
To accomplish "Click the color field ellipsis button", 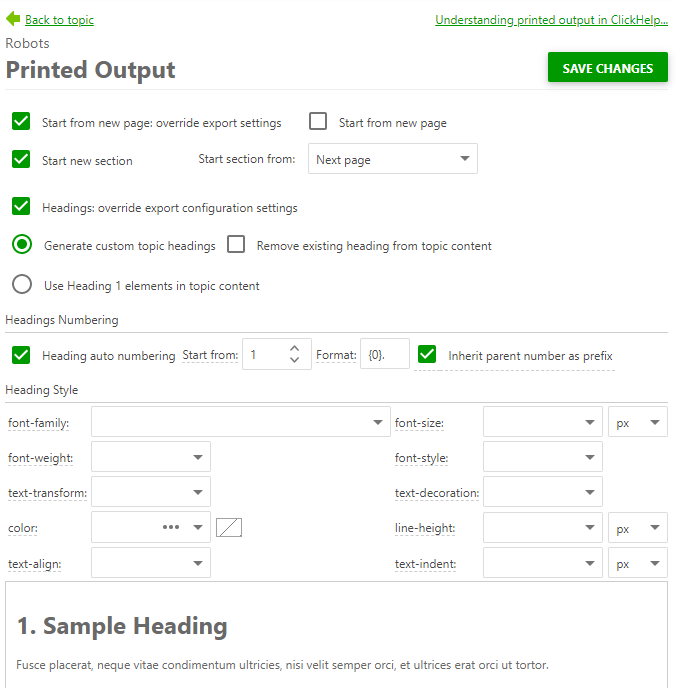I will click(x=171, y=527).
